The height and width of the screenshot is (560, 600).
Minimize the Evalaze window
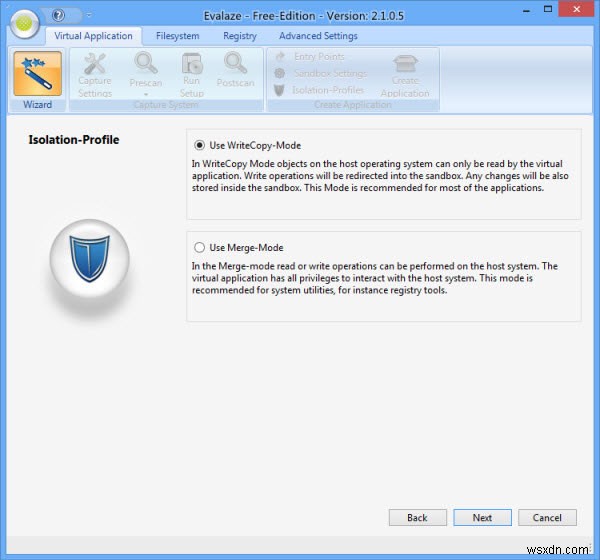(x=527, y=10)
